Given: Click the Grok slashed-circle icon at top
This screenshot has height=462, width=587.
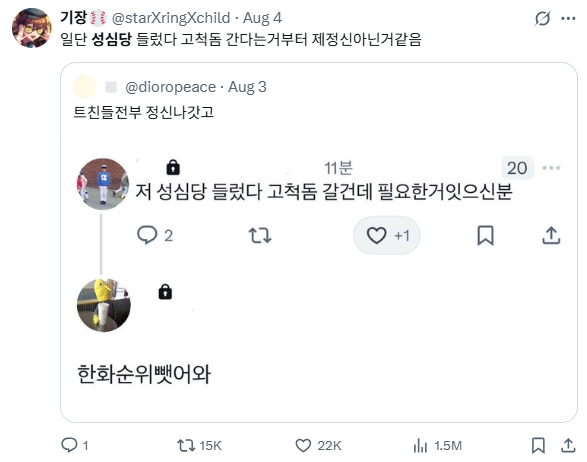Looking at the screenshot, I should 542,18.
